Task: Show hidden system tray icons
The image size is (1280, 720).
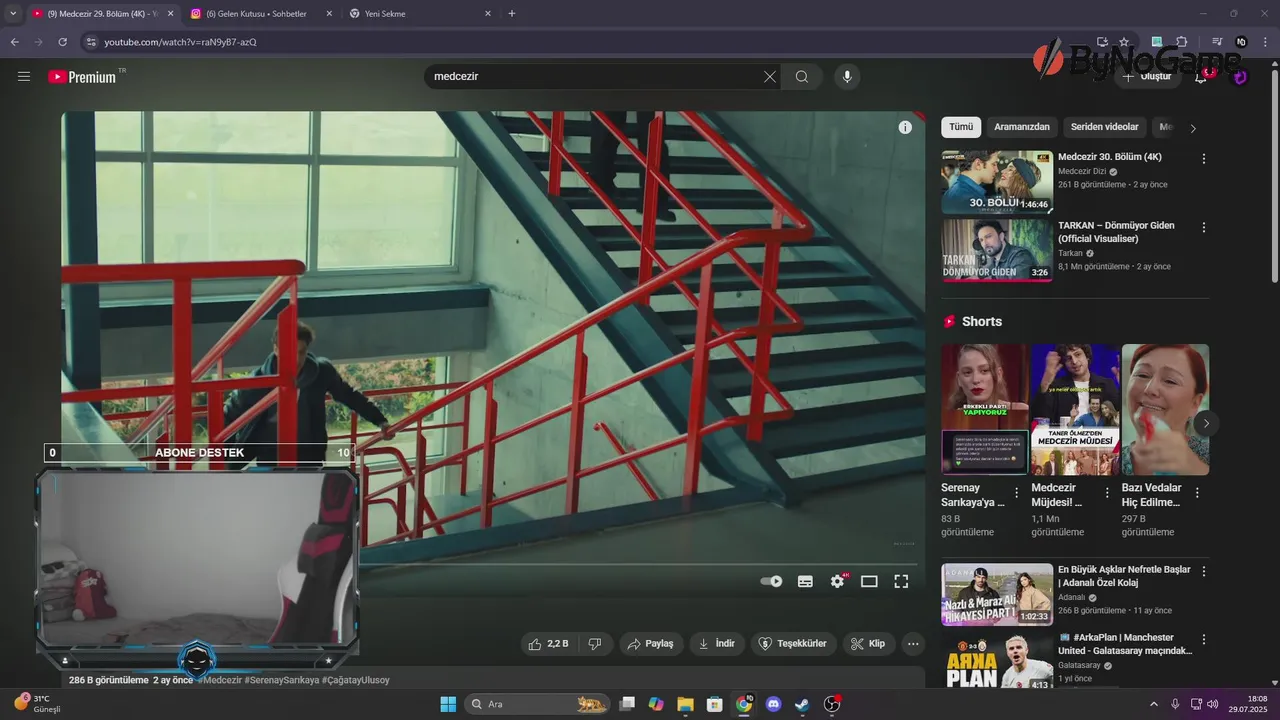Action: point(1153,704)
